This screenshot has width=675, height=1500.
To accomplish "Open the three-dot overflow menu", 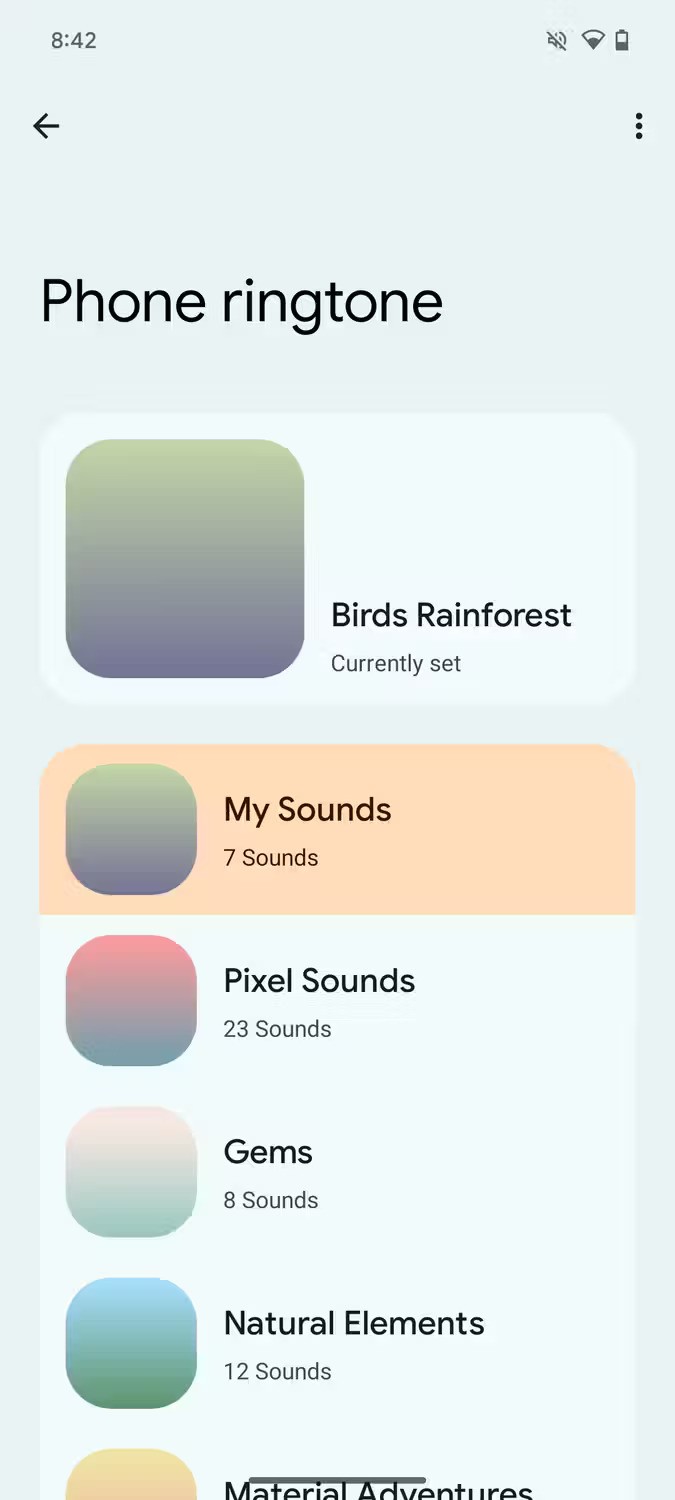I will pyautogui.click(x=638, y=126).
